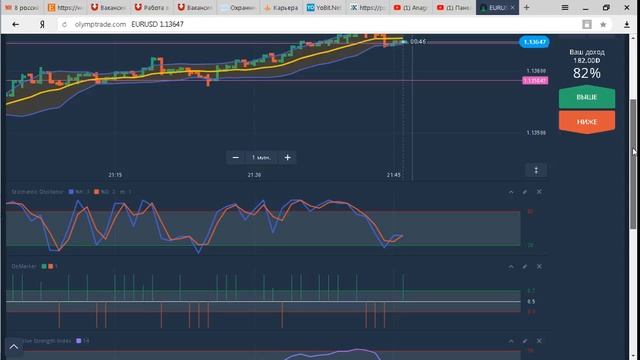Click the orange Stochastic %D color swatch

tap(96, 192)
